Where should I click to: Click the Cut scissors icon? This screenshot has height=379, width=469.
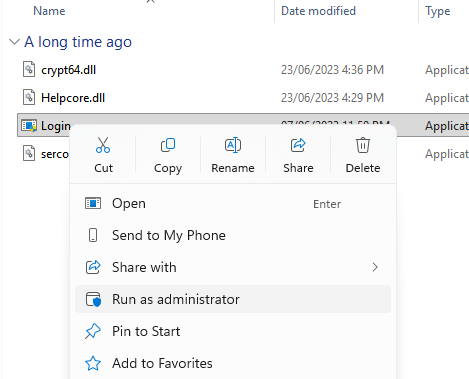103,145
